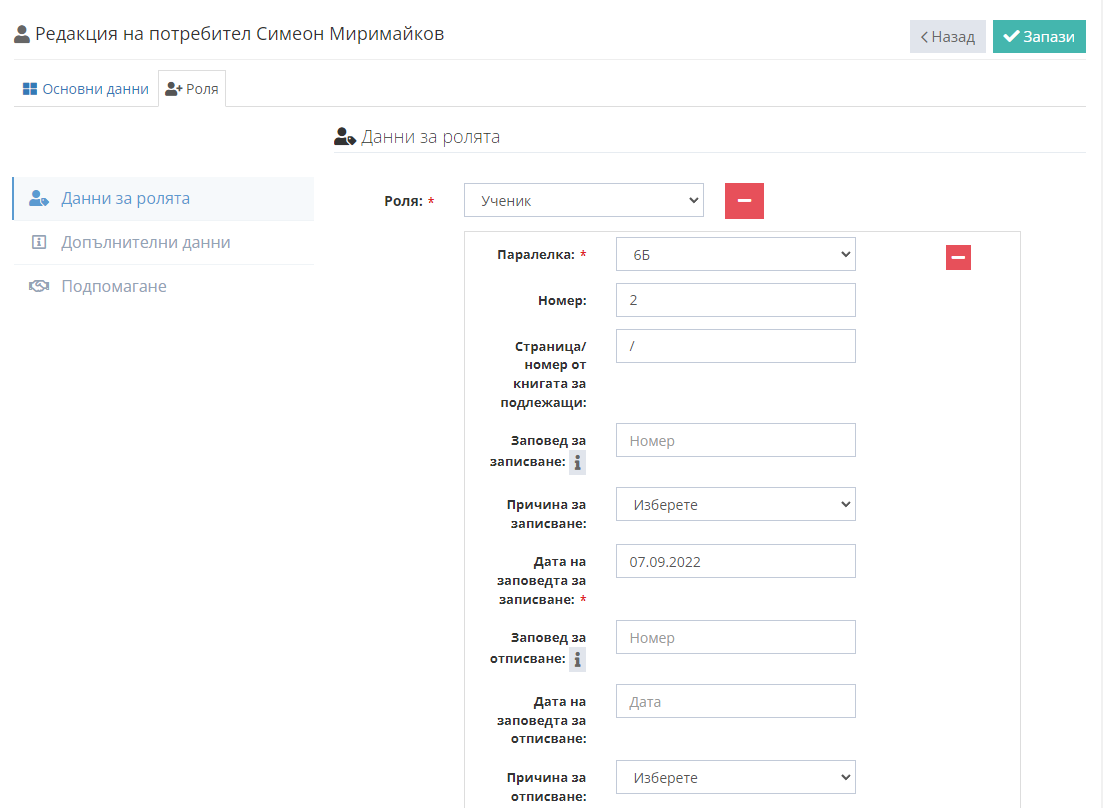This screenshot has height=808, width=1103.
Task: Click the sidebar icon next to Данни за ролята
Action: click(39, 199)
